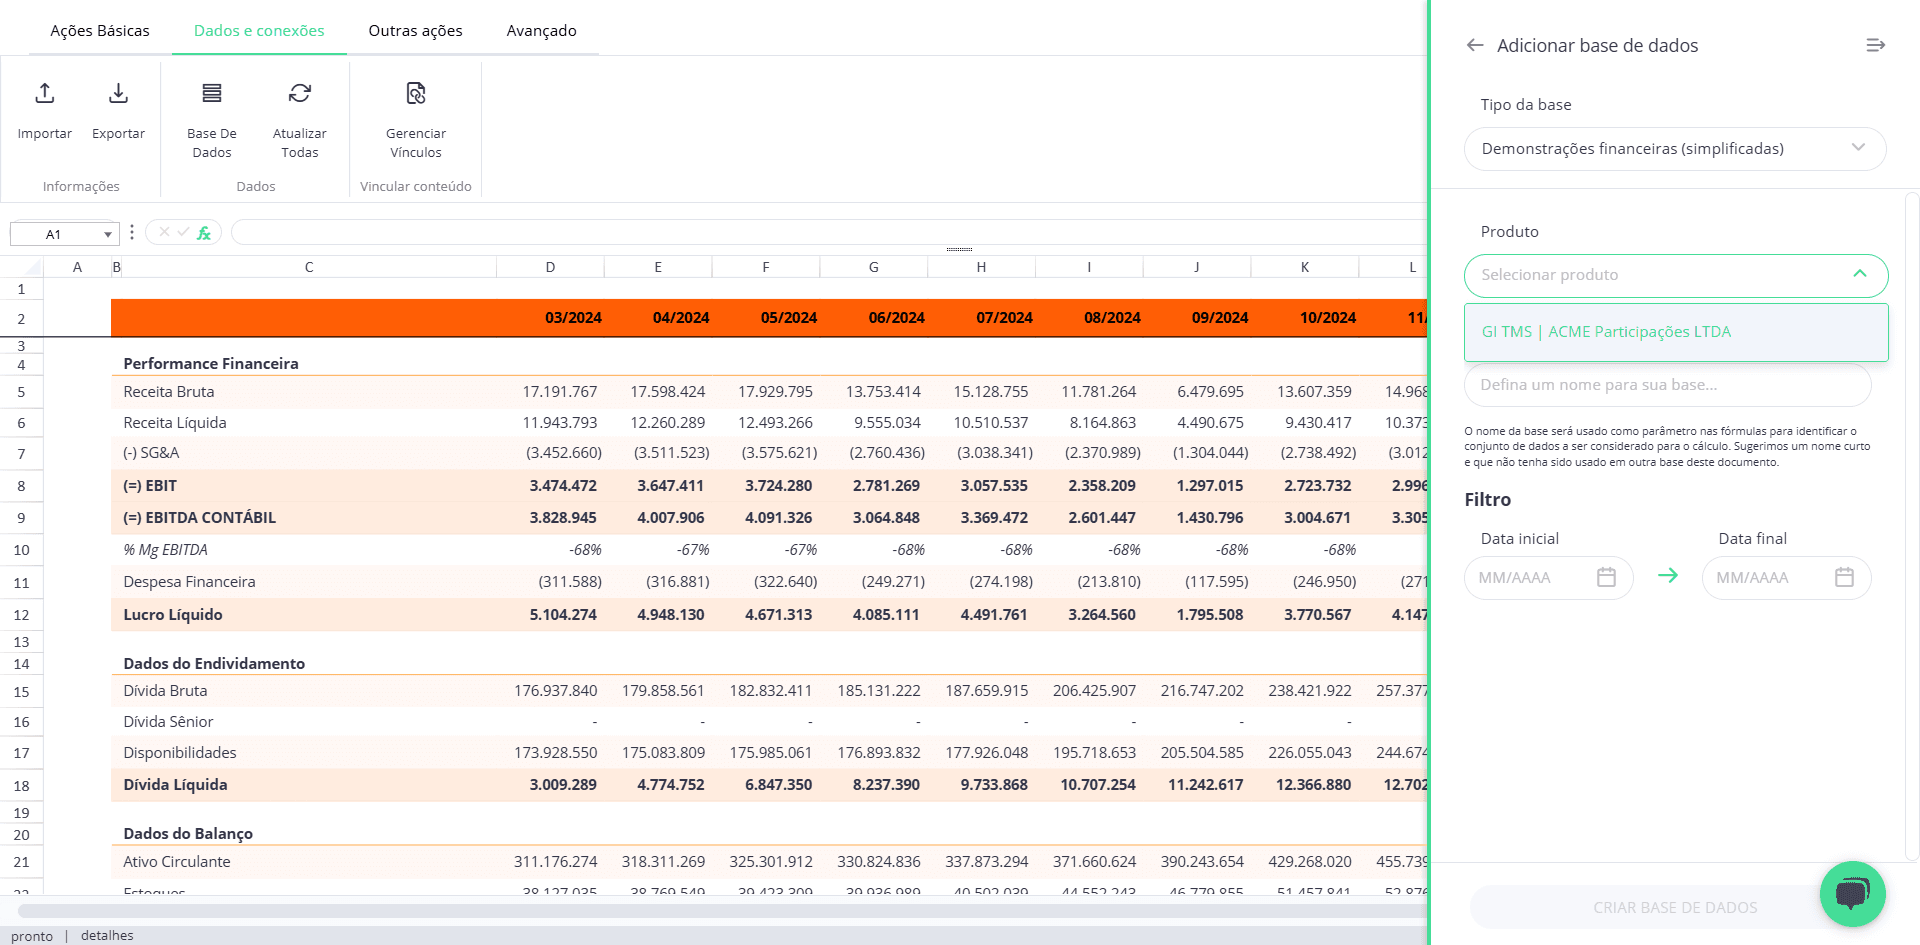Select the Receita Bruta row label
Viewport: 1920px width, 945px height.
[169, 391]
